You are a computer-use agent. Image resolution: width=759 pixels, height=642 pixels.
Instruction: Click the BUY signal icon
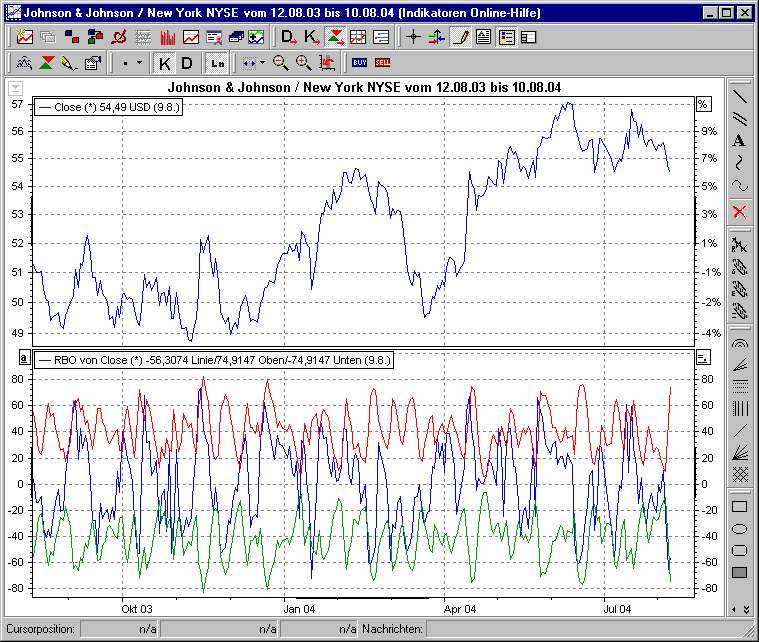(359, 62)
